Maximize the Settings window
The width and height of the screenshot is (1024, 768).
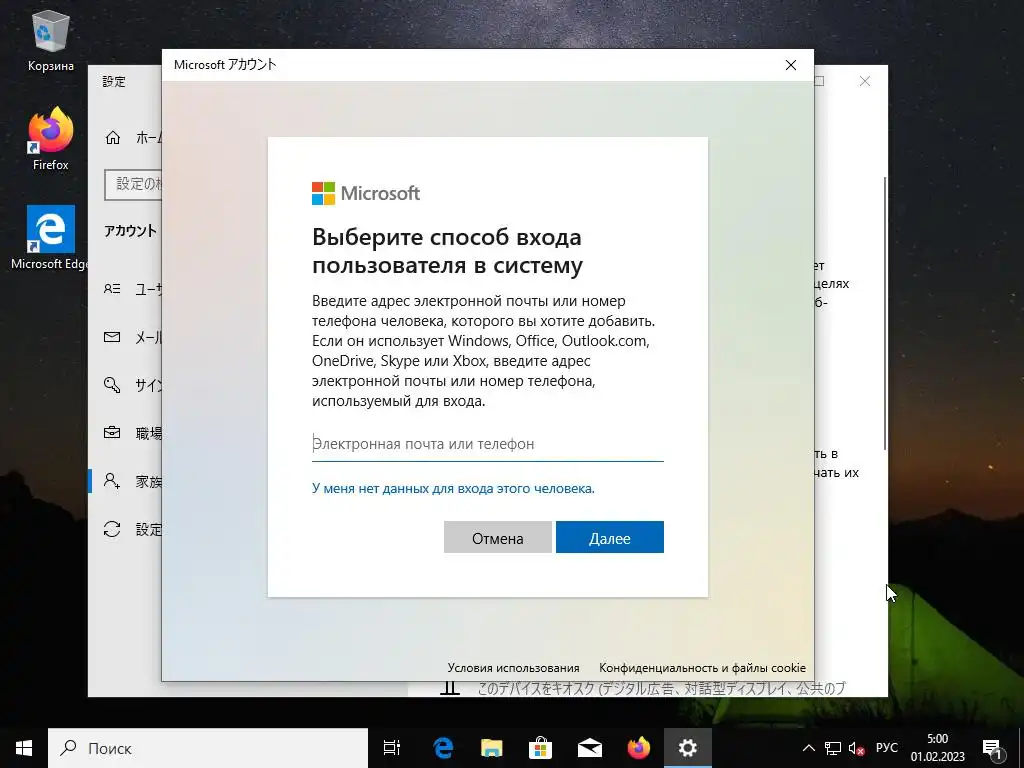819,81
